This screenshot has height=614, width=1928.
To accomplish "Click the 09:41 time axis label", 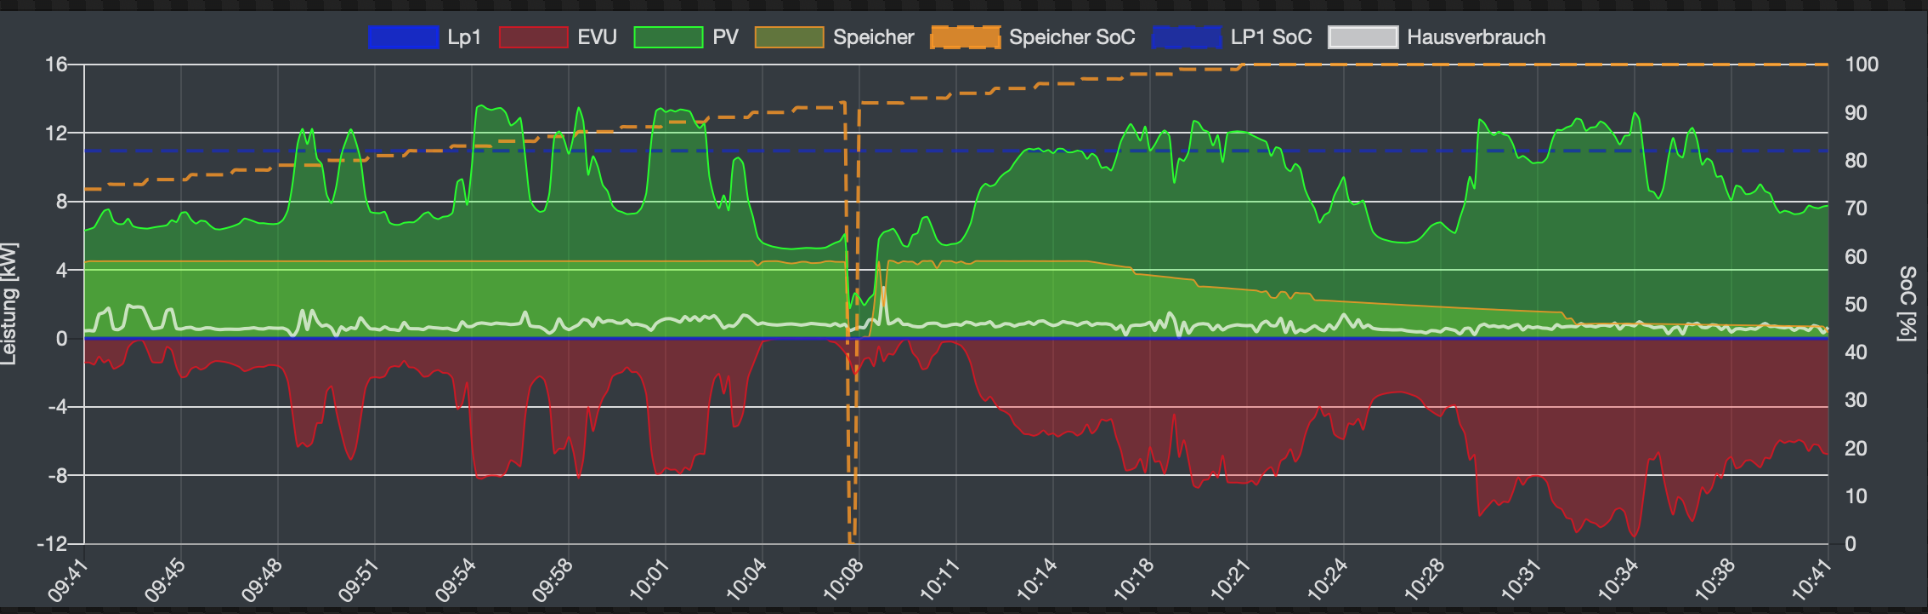I will click(x=68, y=580).
